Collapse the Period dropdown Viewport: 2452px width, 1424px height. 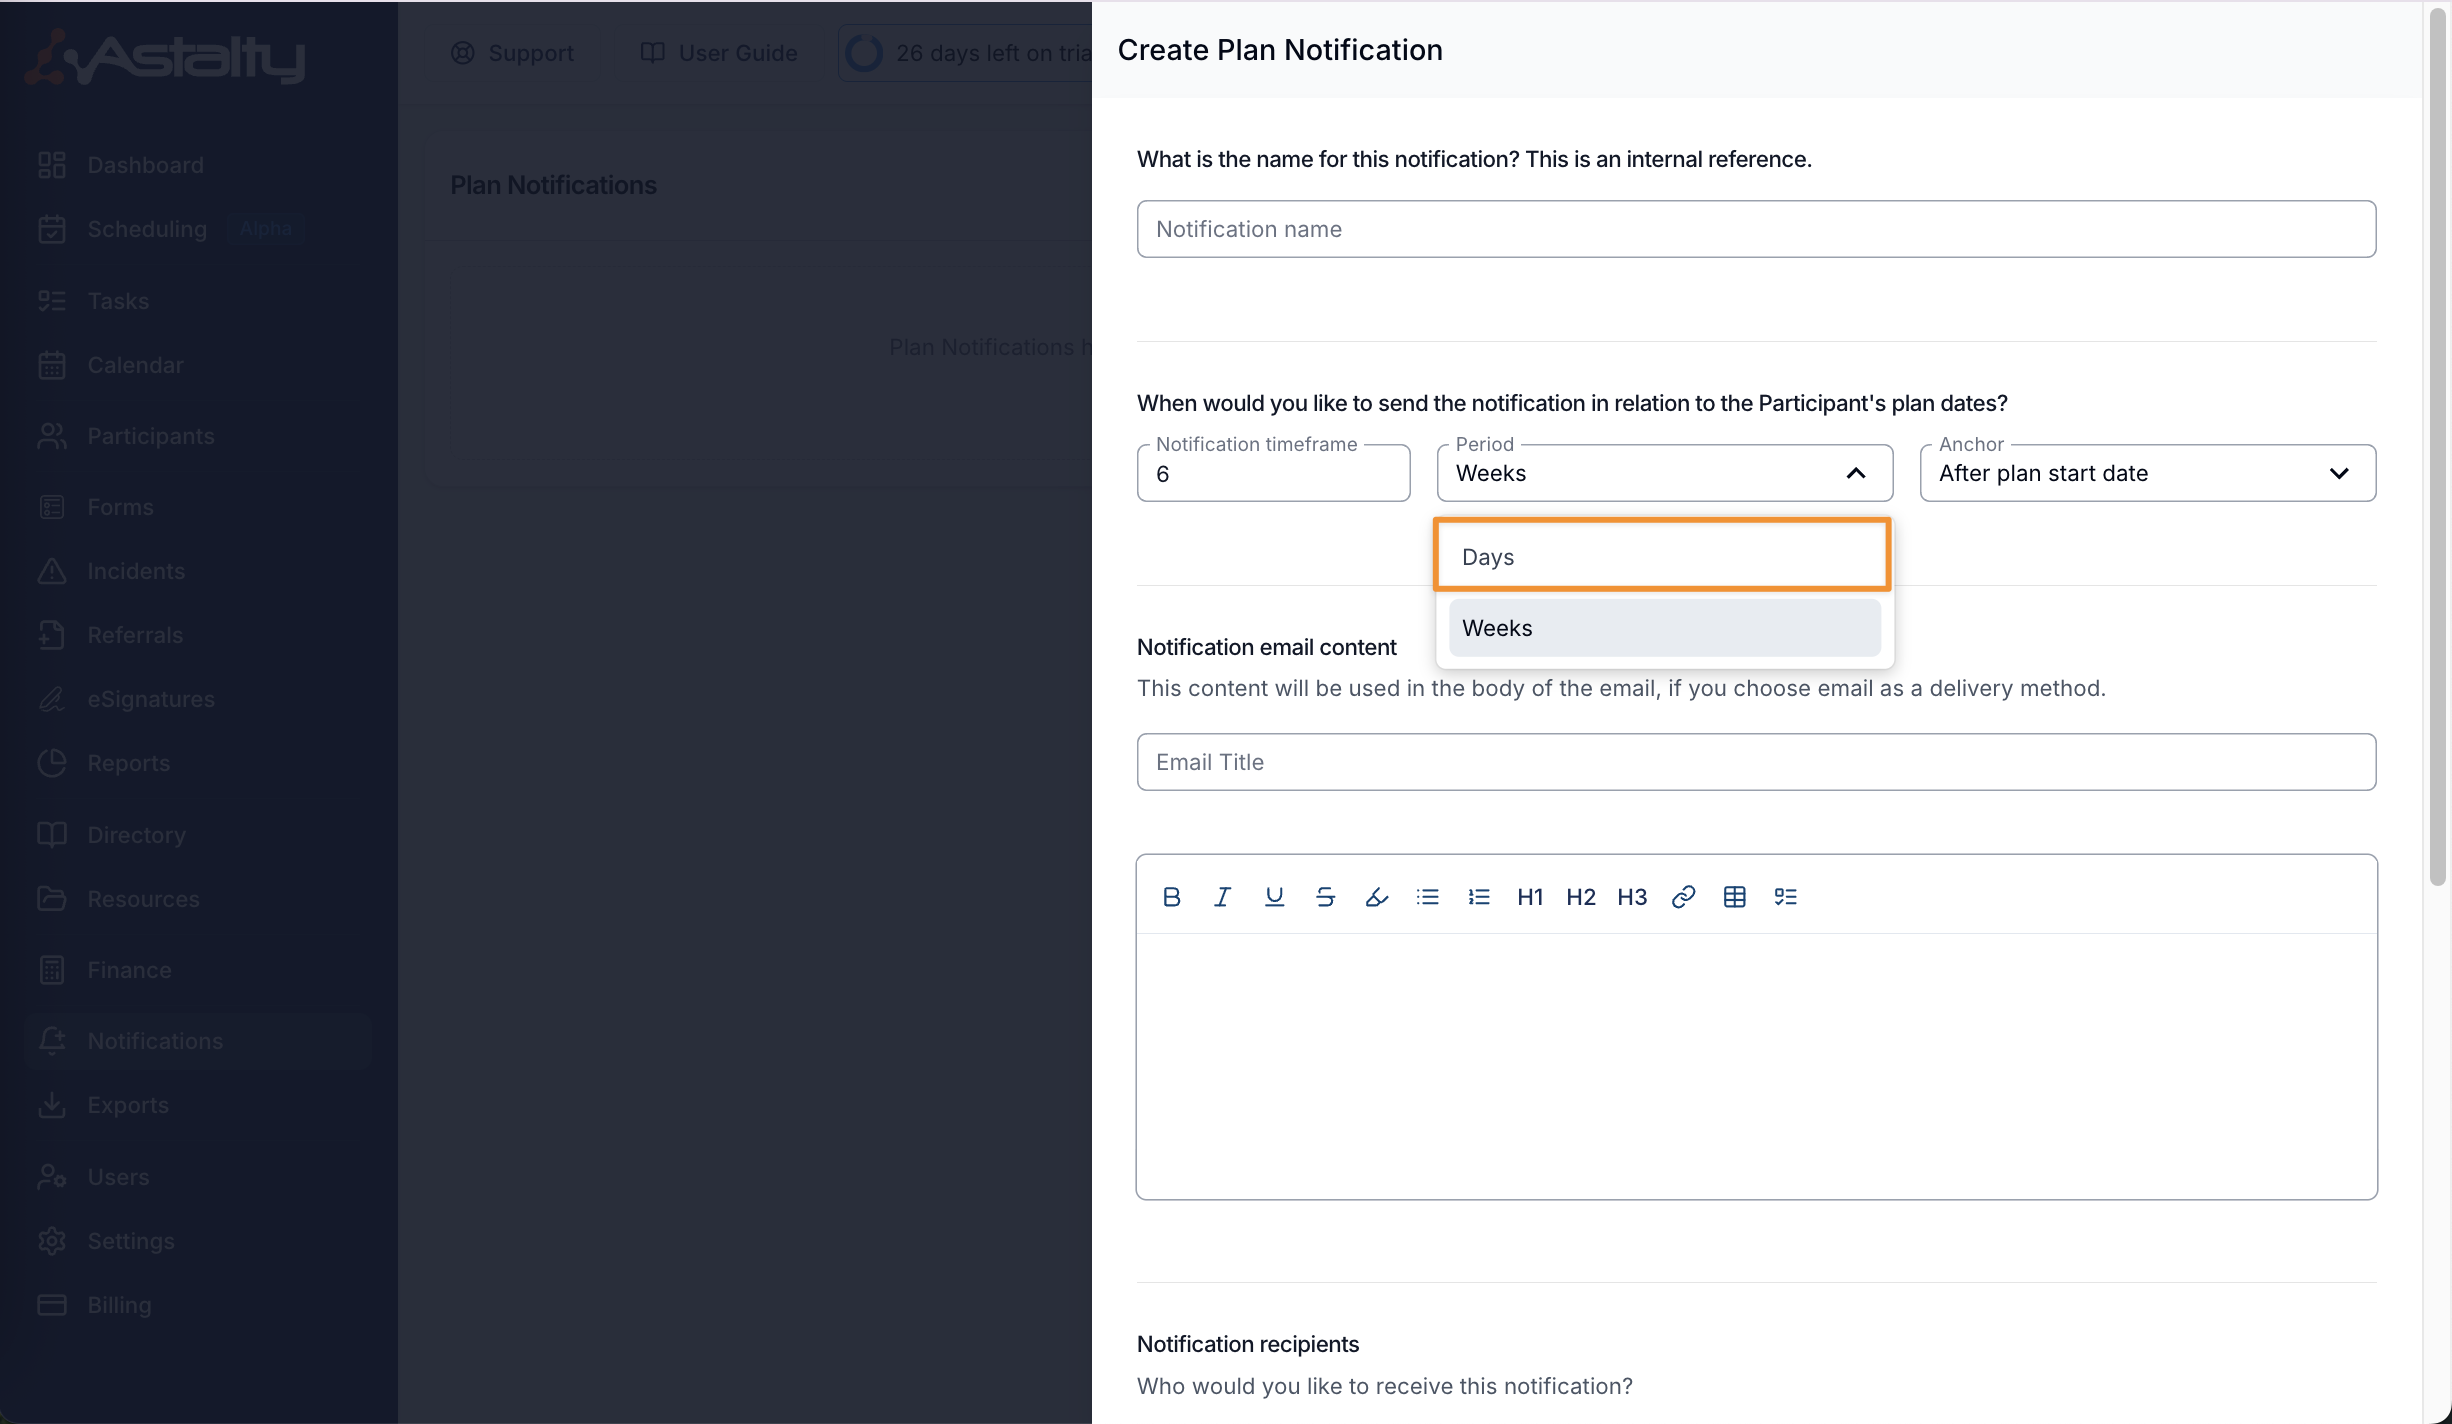click(1855, 473)
